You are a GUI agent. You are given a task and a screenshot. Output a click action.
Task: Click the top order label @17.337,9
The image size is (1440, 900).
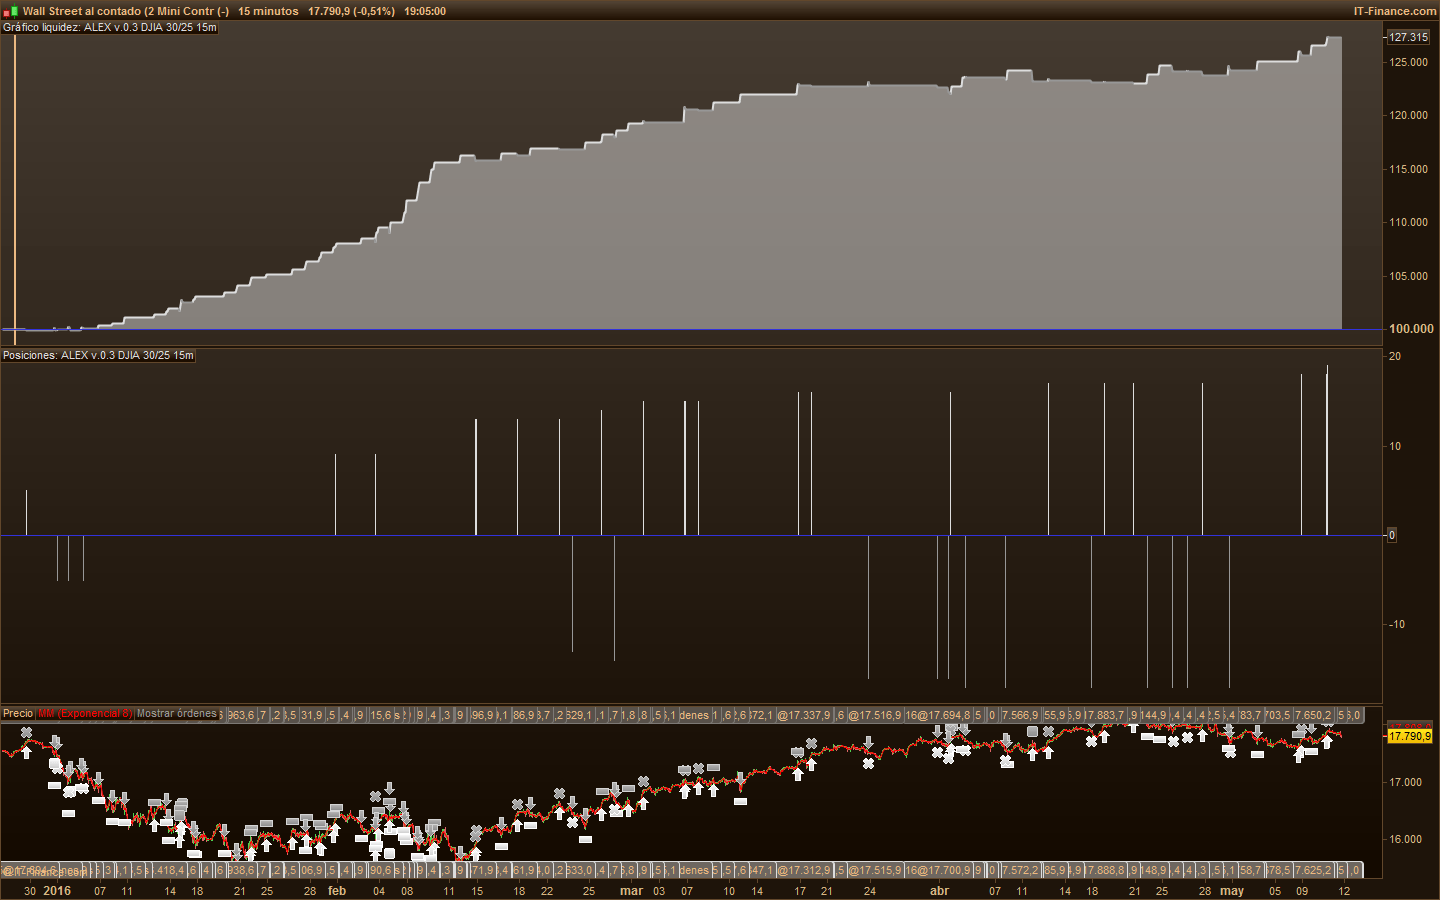(x=805, y=715)
